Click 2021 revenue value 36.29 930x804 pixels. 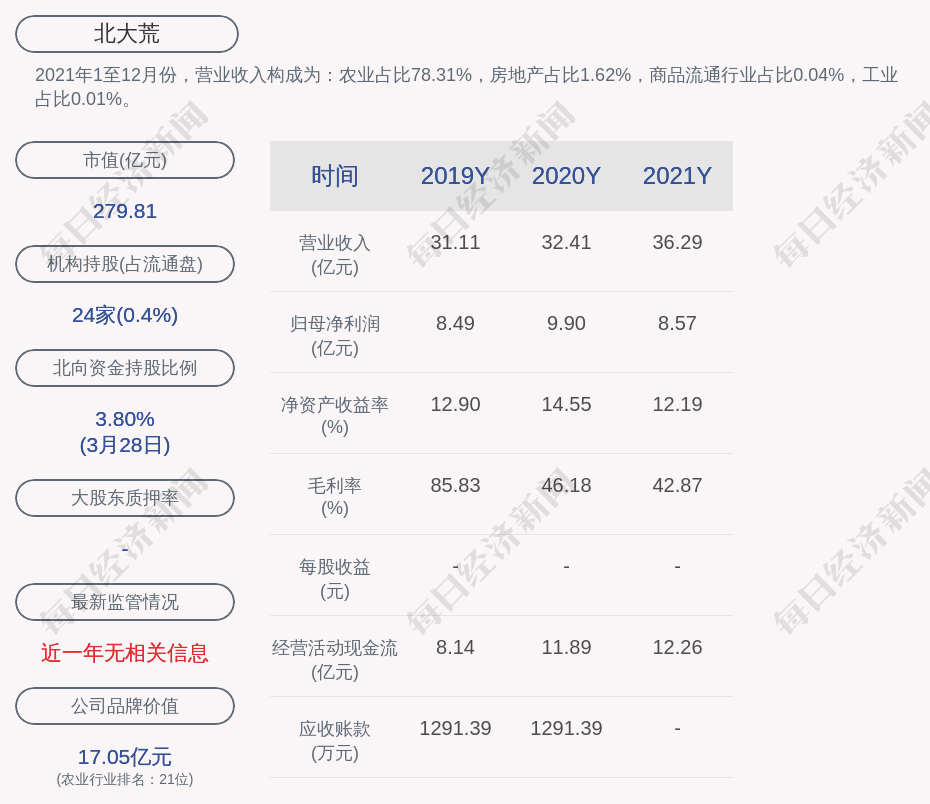[677, 243]
